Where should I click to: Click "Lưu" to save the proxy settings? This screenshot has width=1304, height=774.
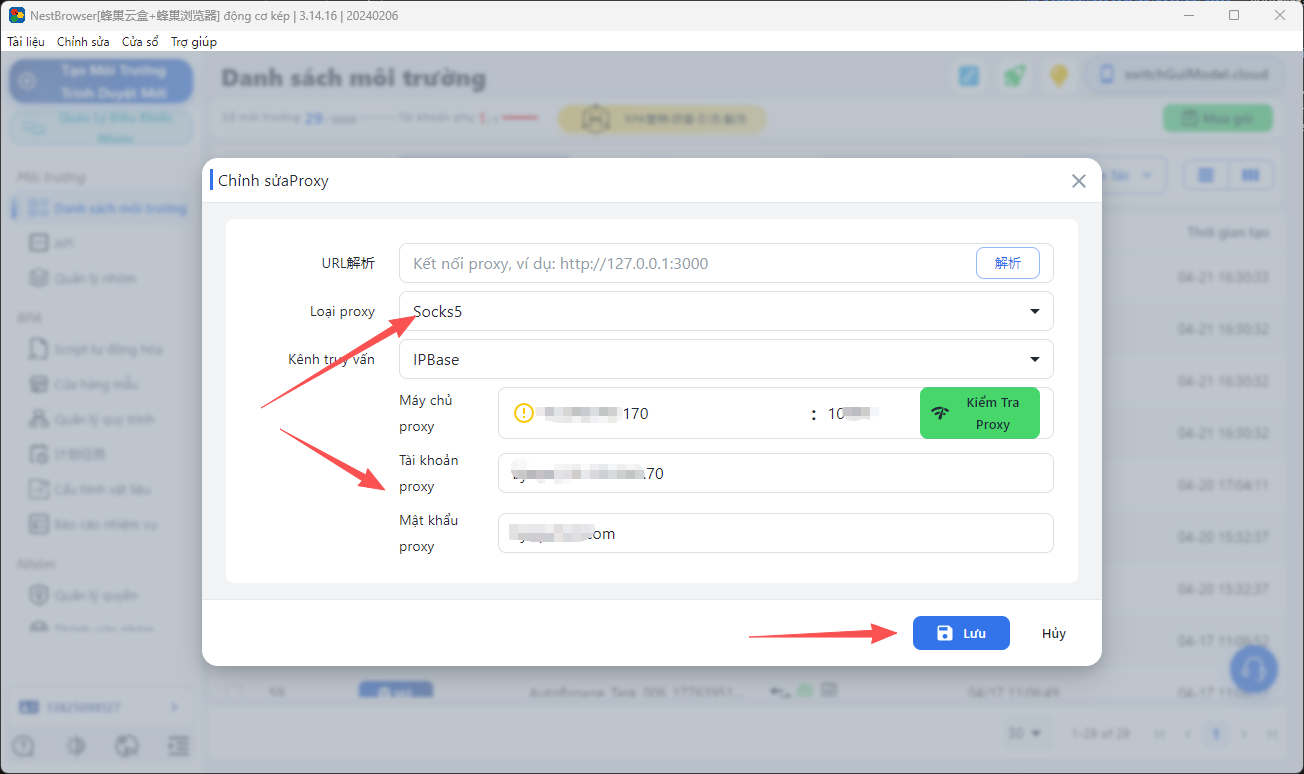960,632
